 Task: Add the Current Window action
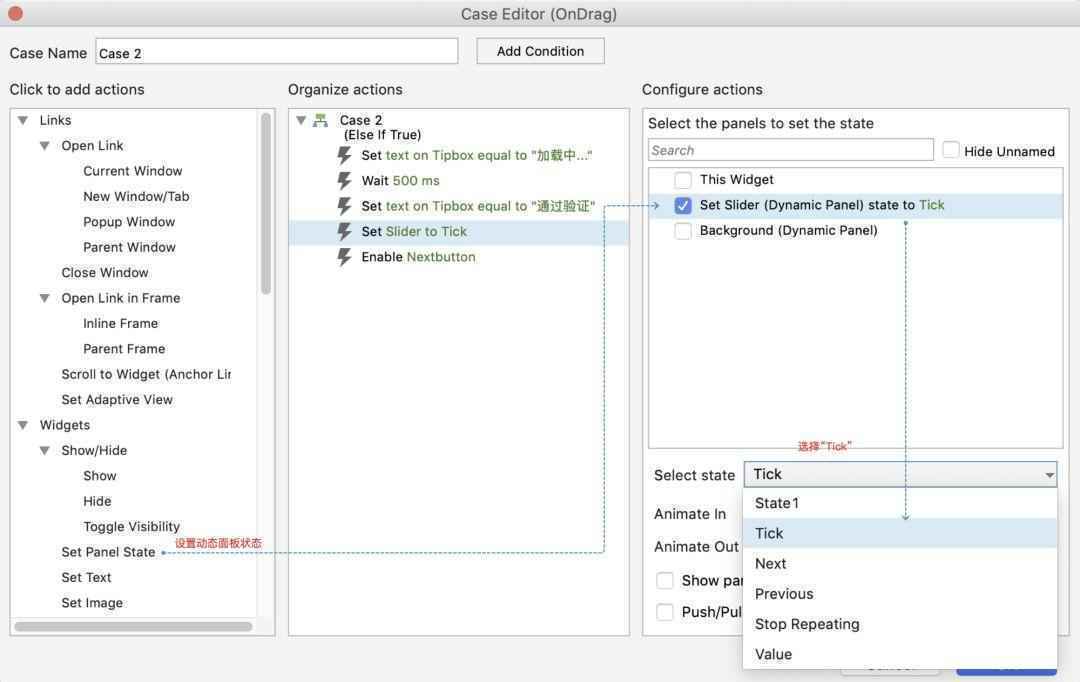click(x=133, y=171)
